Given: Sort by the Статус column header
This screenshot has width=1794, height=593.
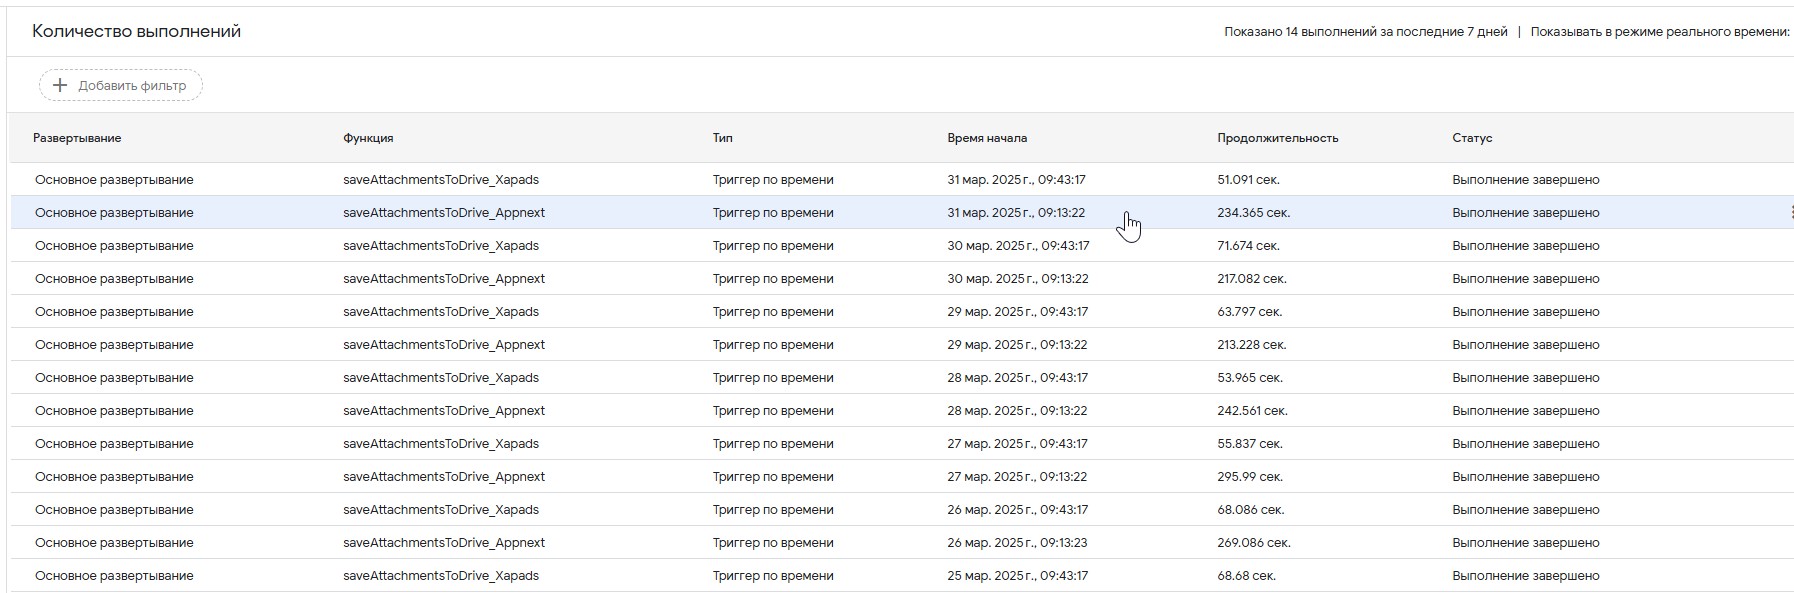Looking at the screenshot, I should pyautogui.click(x=1472, y=138).
